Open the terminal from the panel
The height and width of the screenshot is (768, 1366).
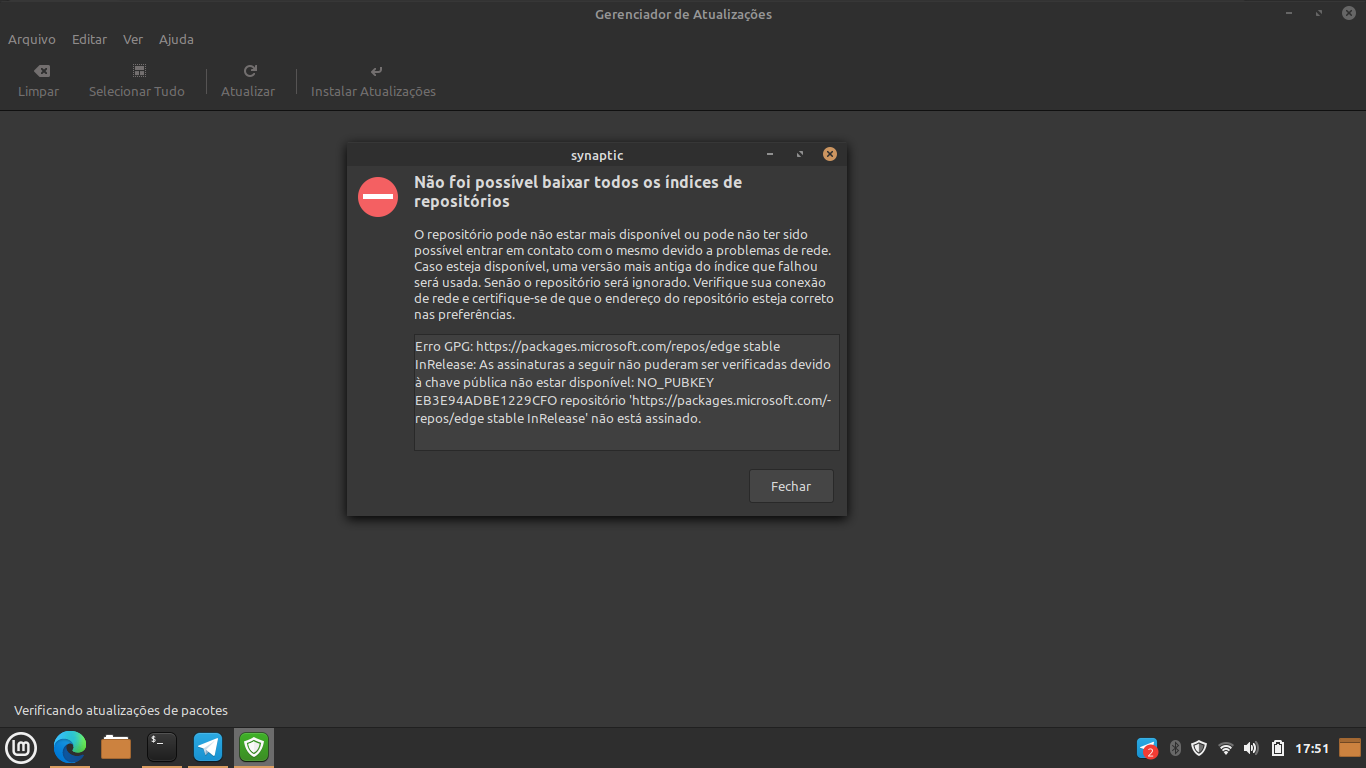pos(162,747)
